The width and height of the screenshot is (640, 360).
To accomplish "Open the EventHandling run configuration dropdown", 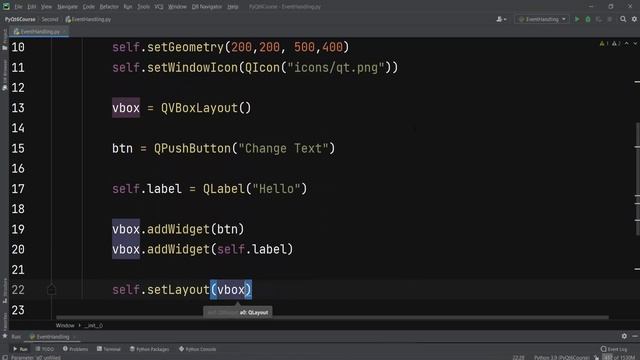I will tap(542, 19).
